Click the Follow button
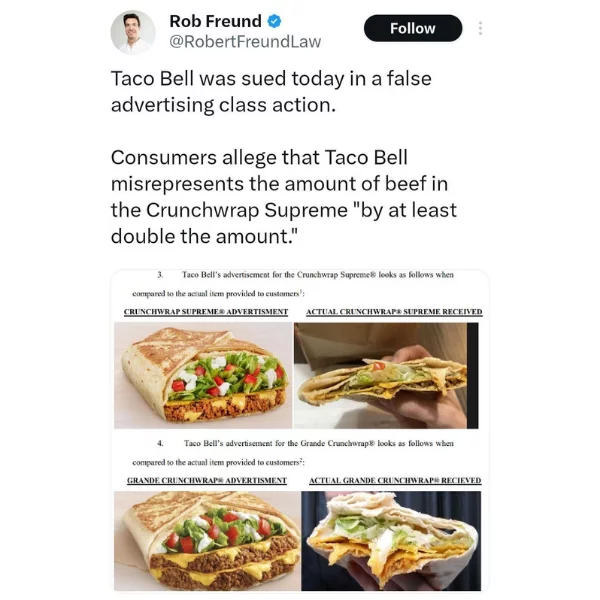 pos(413,28)
